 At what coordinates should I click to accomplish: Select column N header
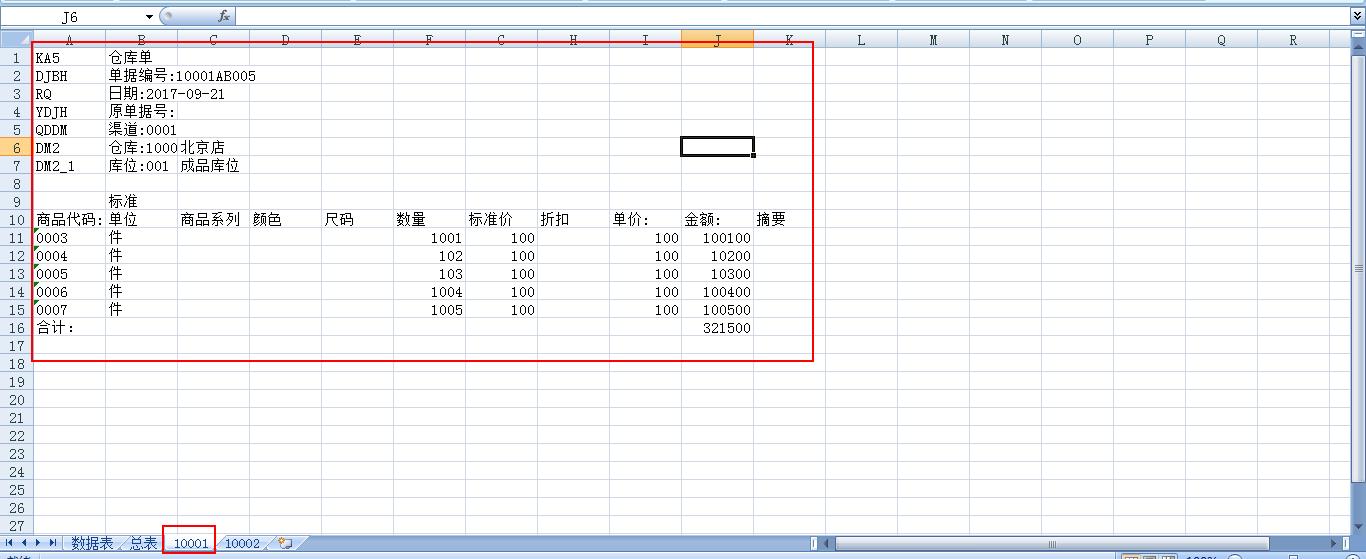pyautogui.click(x=1005, y=39)
